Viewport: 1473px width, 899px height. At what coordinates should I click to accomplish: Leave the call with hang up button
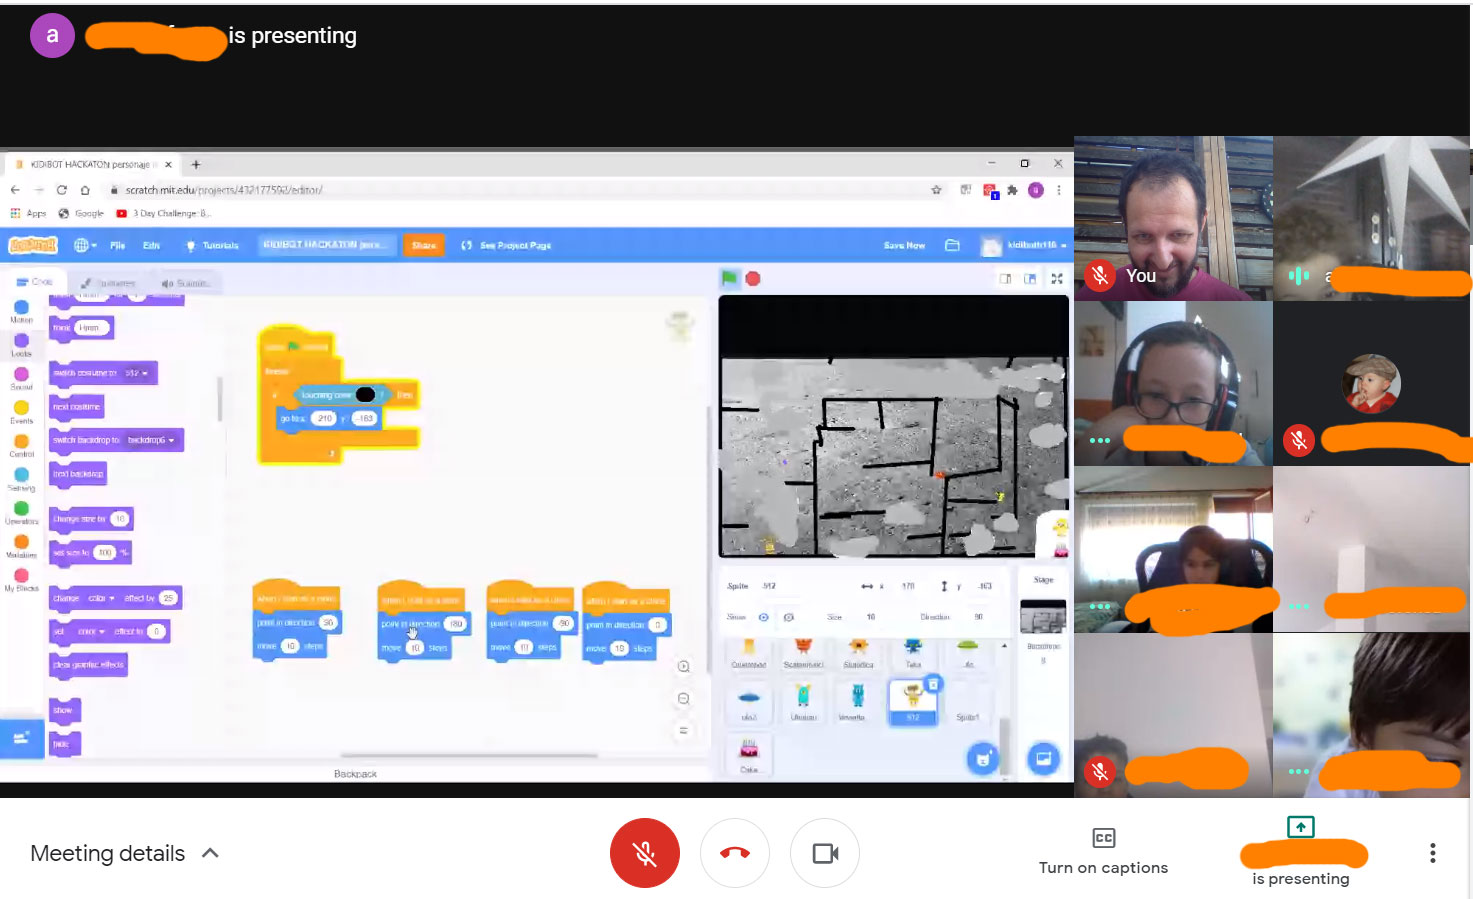tap(735, 853)
